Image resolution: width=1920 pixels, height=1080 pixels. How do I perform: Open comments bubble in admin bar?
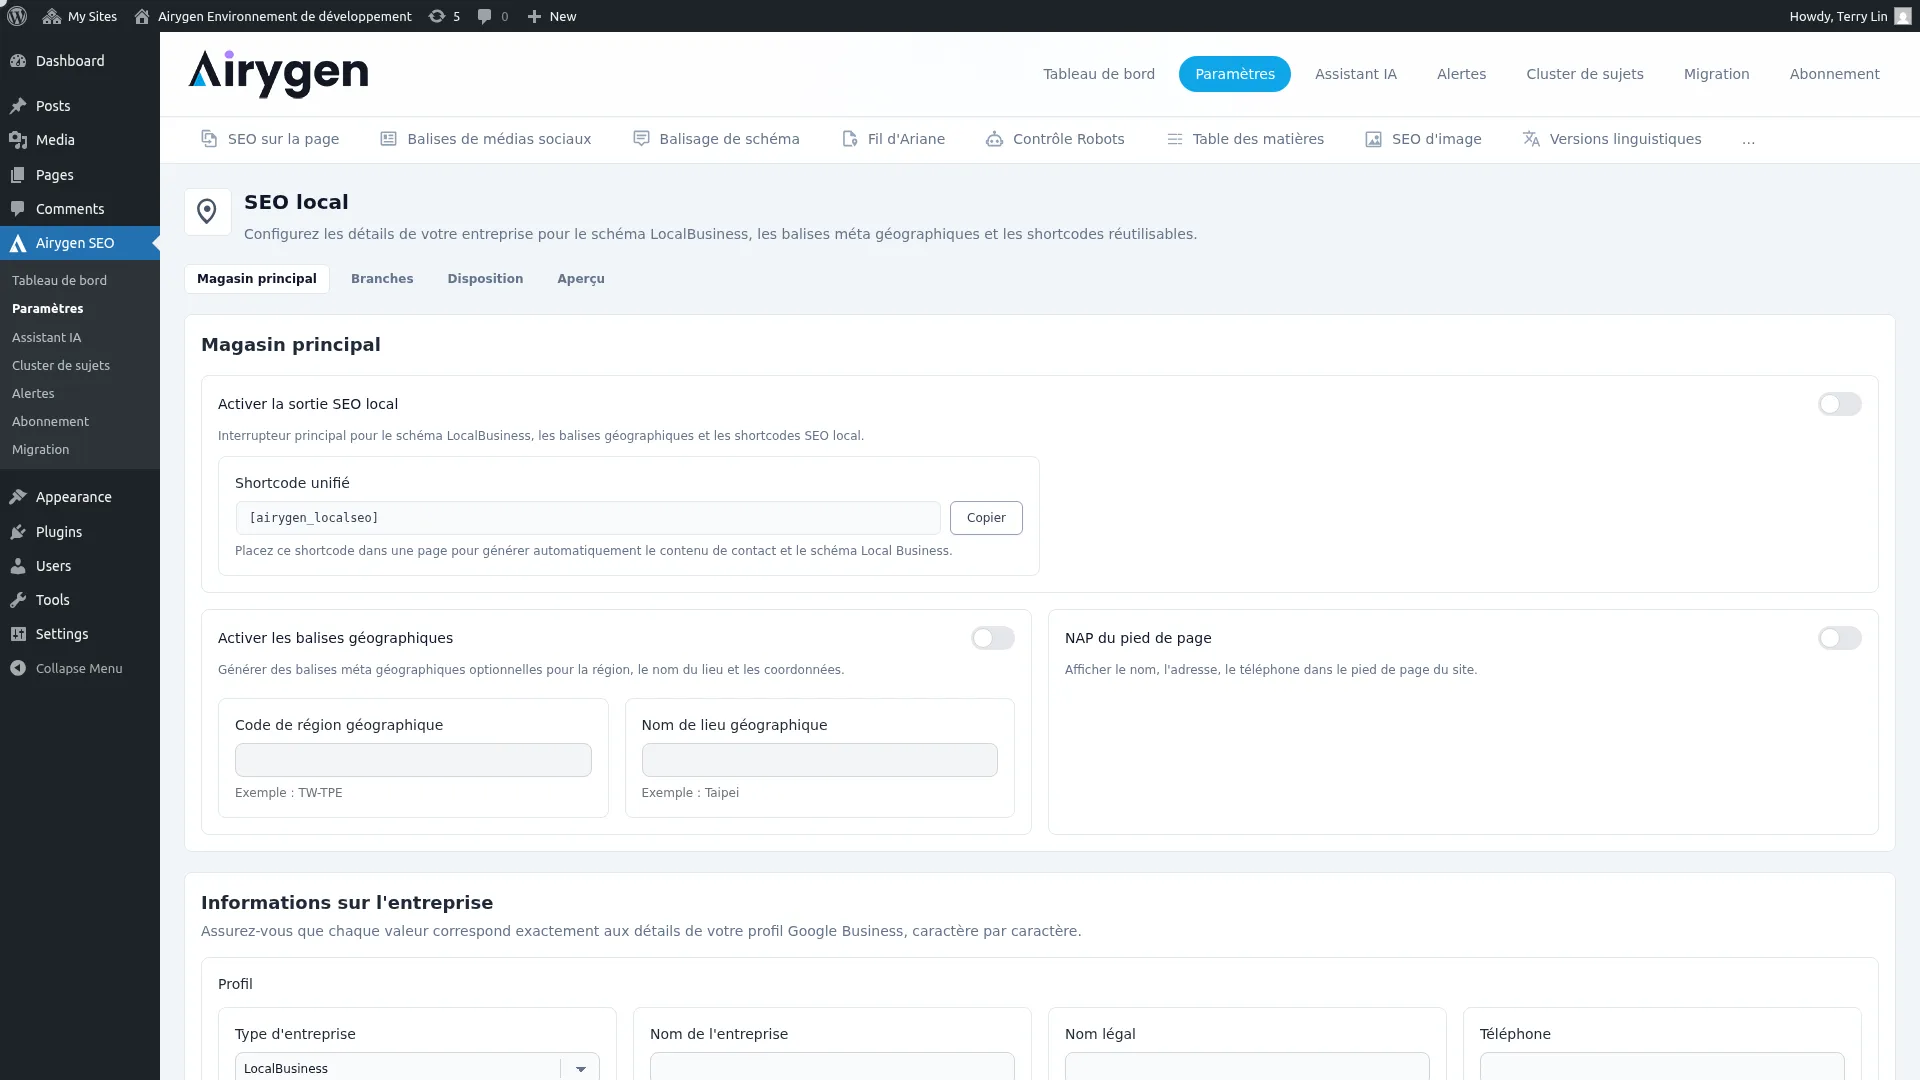pos(492,16)
